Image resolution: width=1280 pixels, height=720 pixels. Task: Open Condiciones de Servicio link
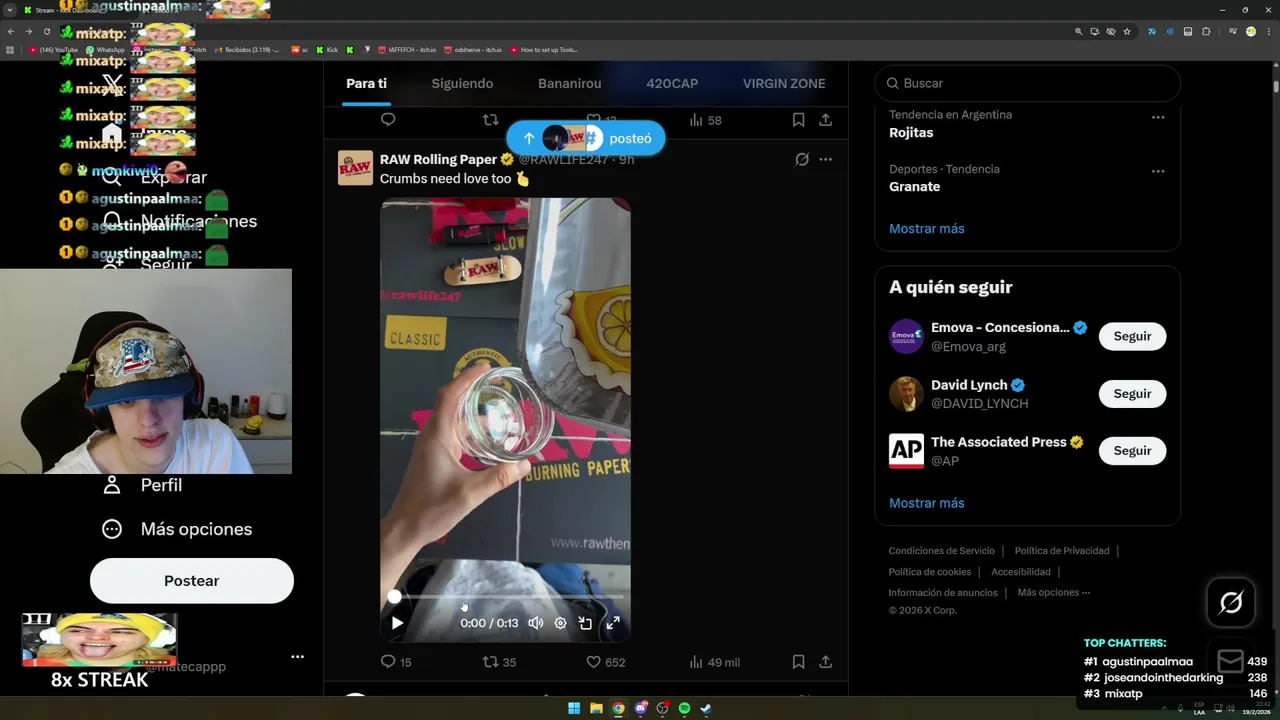point(941,551)
